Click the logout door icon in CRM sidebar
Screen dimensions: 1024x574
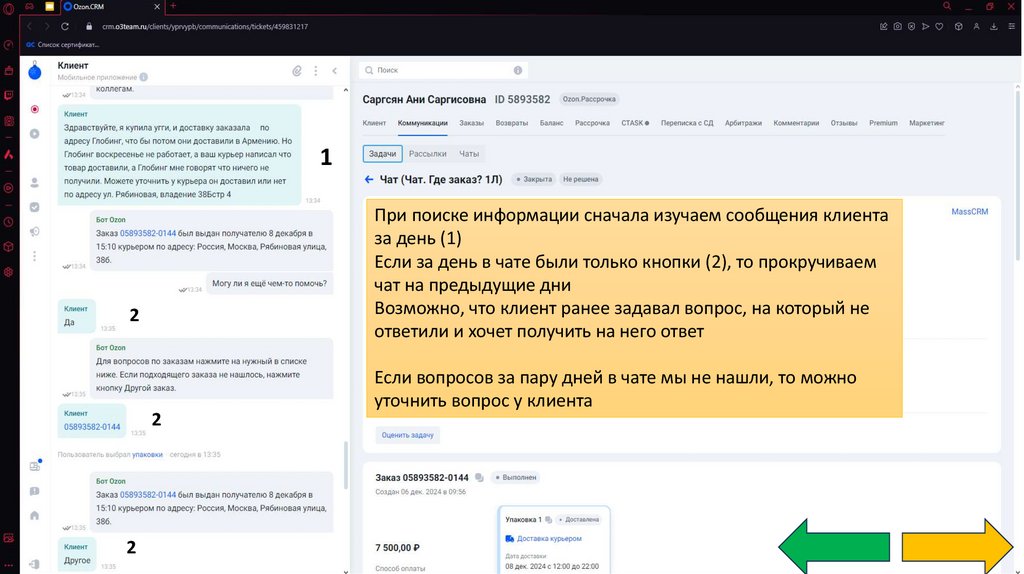(x=35, y=564)
